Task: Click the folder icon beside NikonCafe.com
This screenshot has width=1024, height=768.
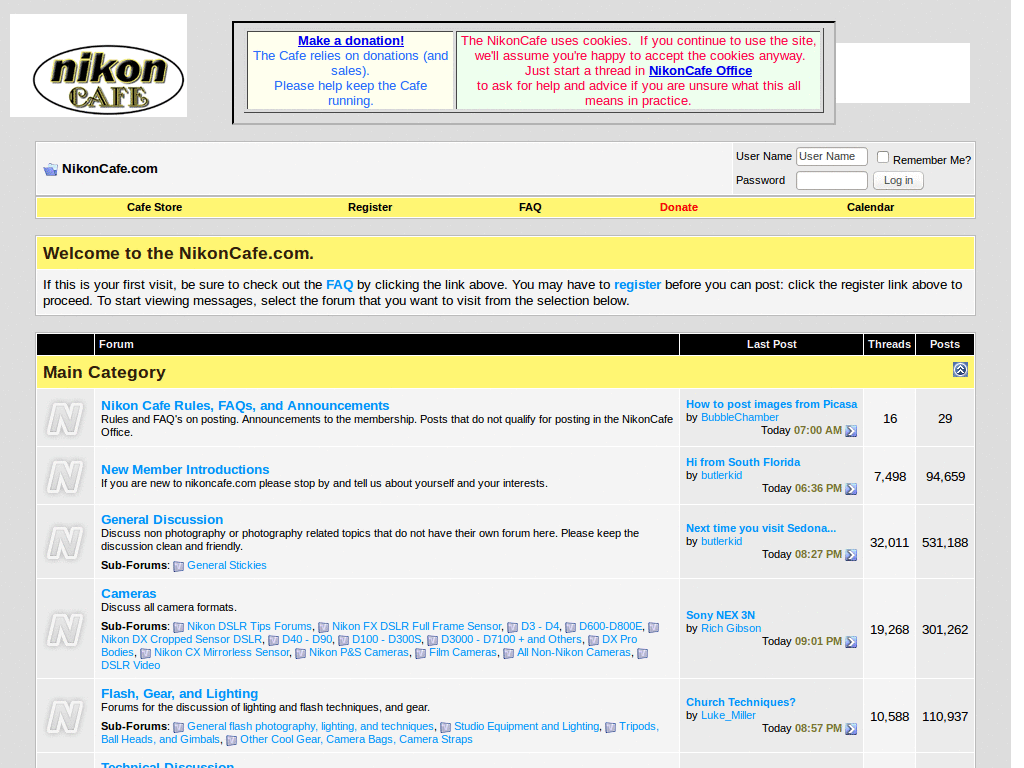Action: (50, 170)
